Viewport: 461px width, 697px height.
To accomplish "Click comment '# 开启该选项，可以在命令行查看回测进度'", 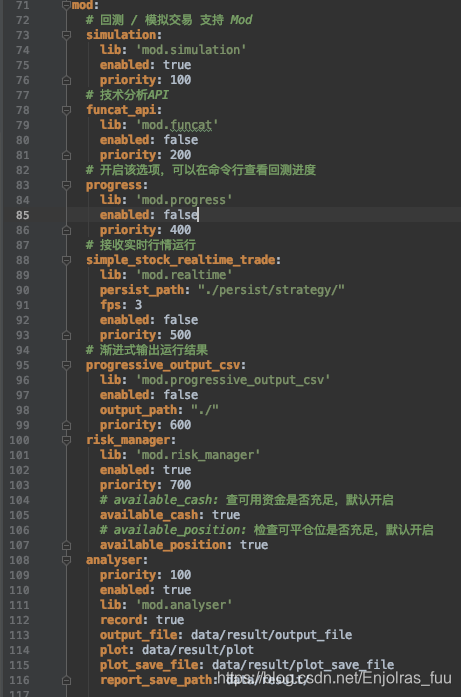I will [200, 170].
